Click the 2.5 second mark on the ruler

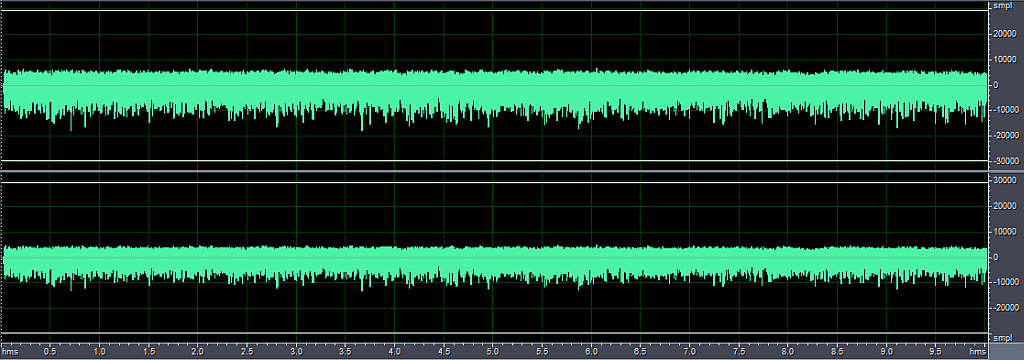[x=247, y=352]
